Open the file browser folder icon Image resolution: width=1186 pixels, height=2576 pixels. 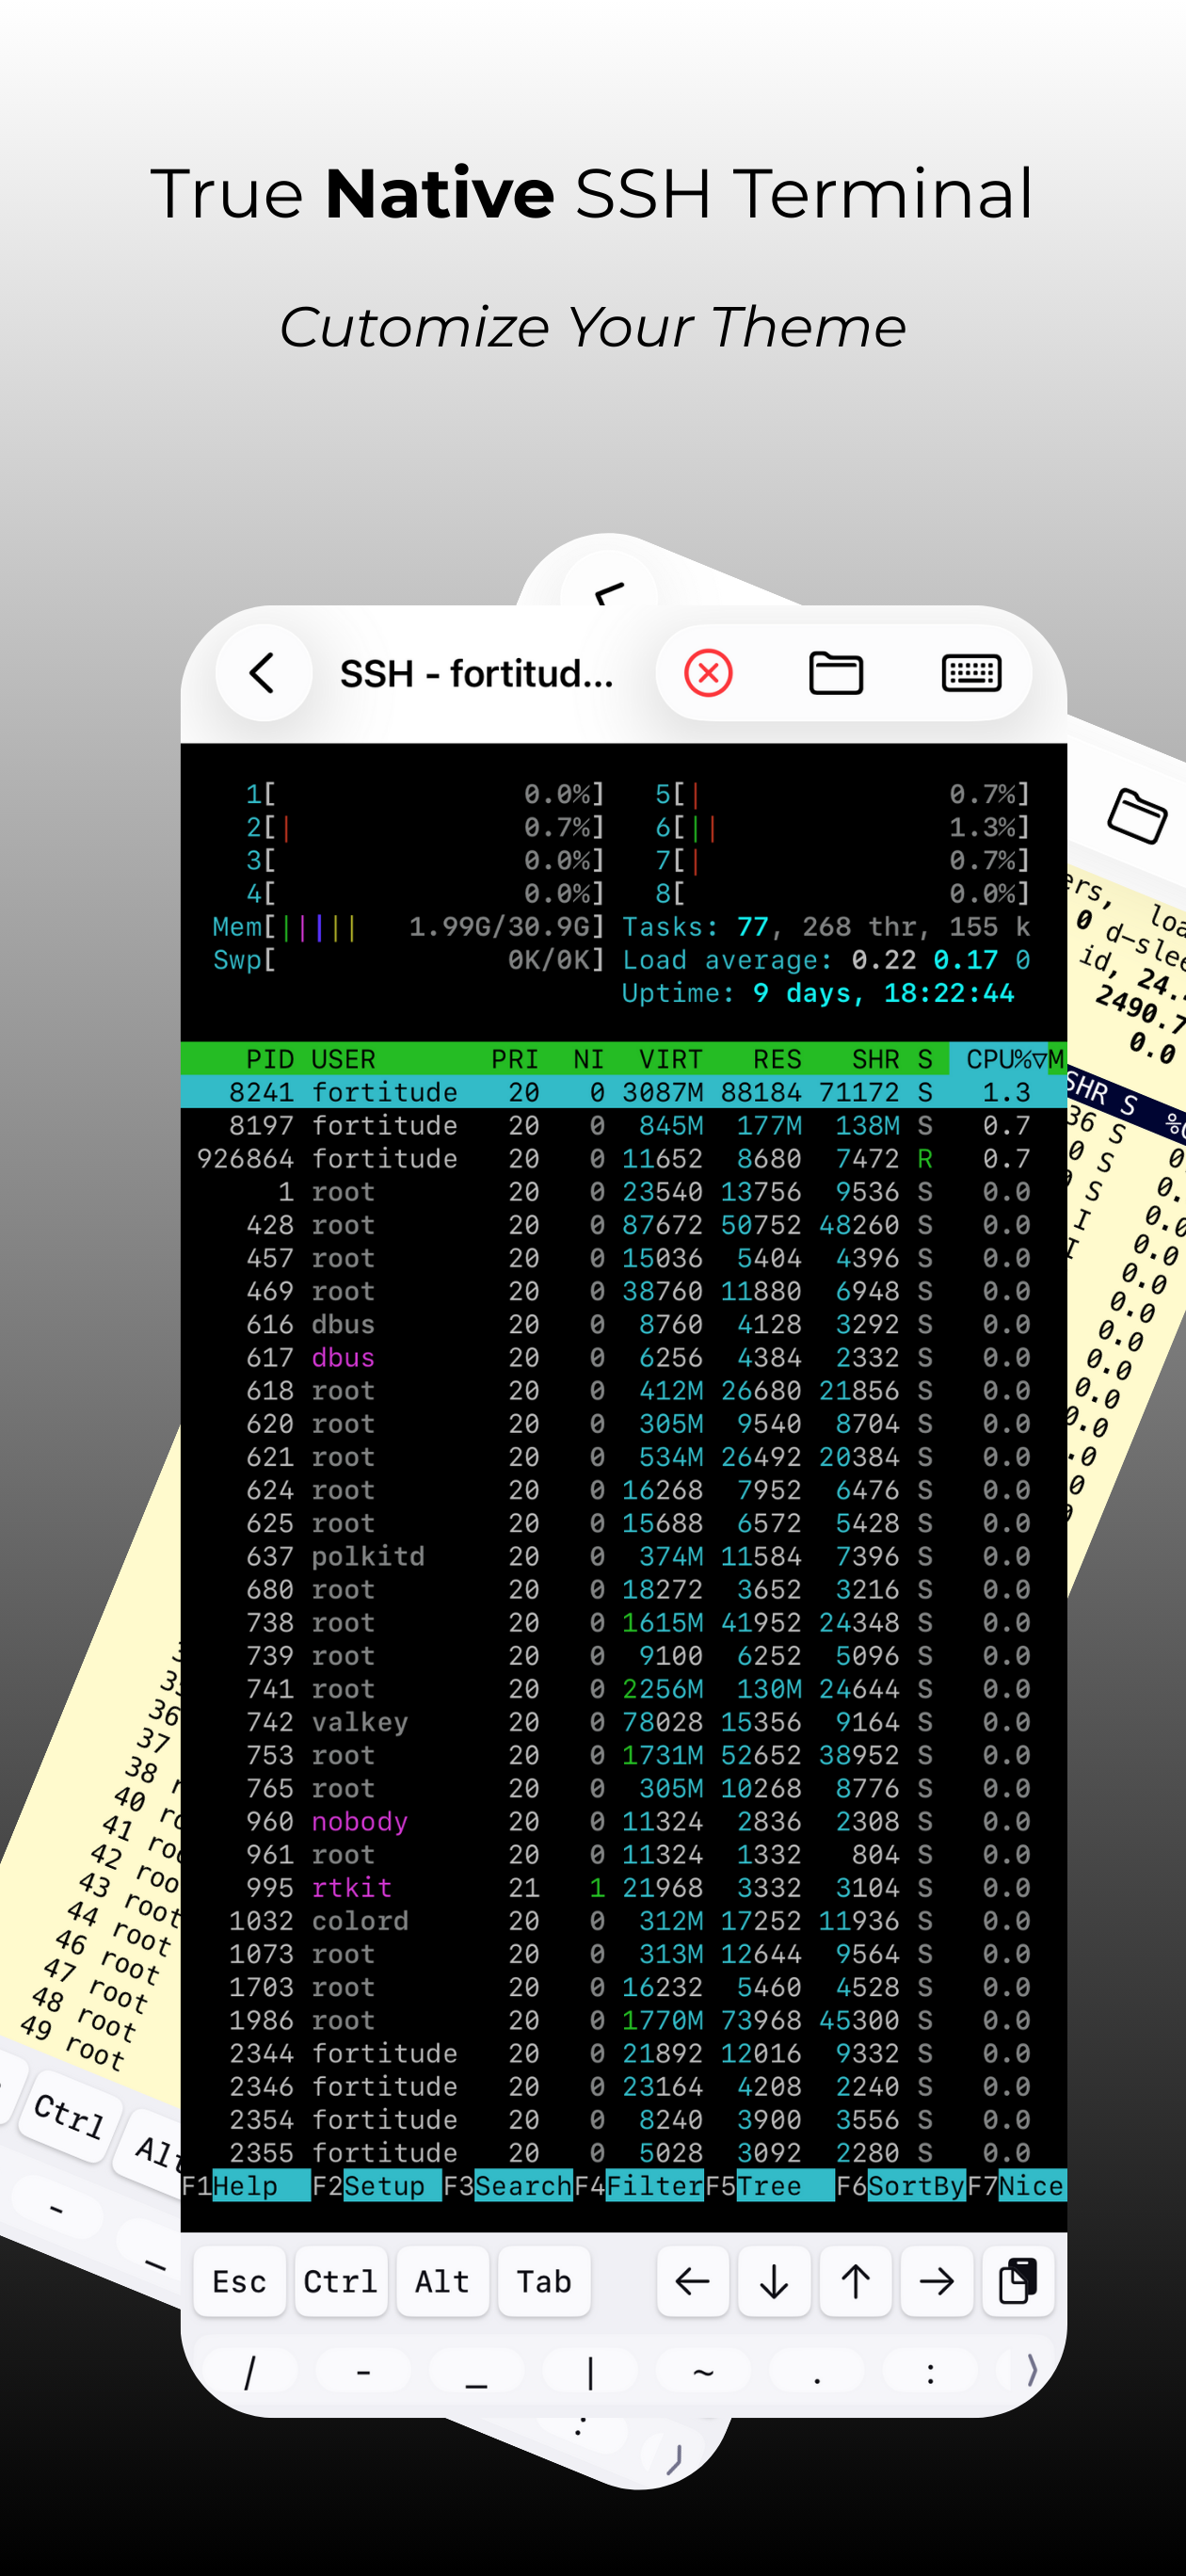(836, 673)
